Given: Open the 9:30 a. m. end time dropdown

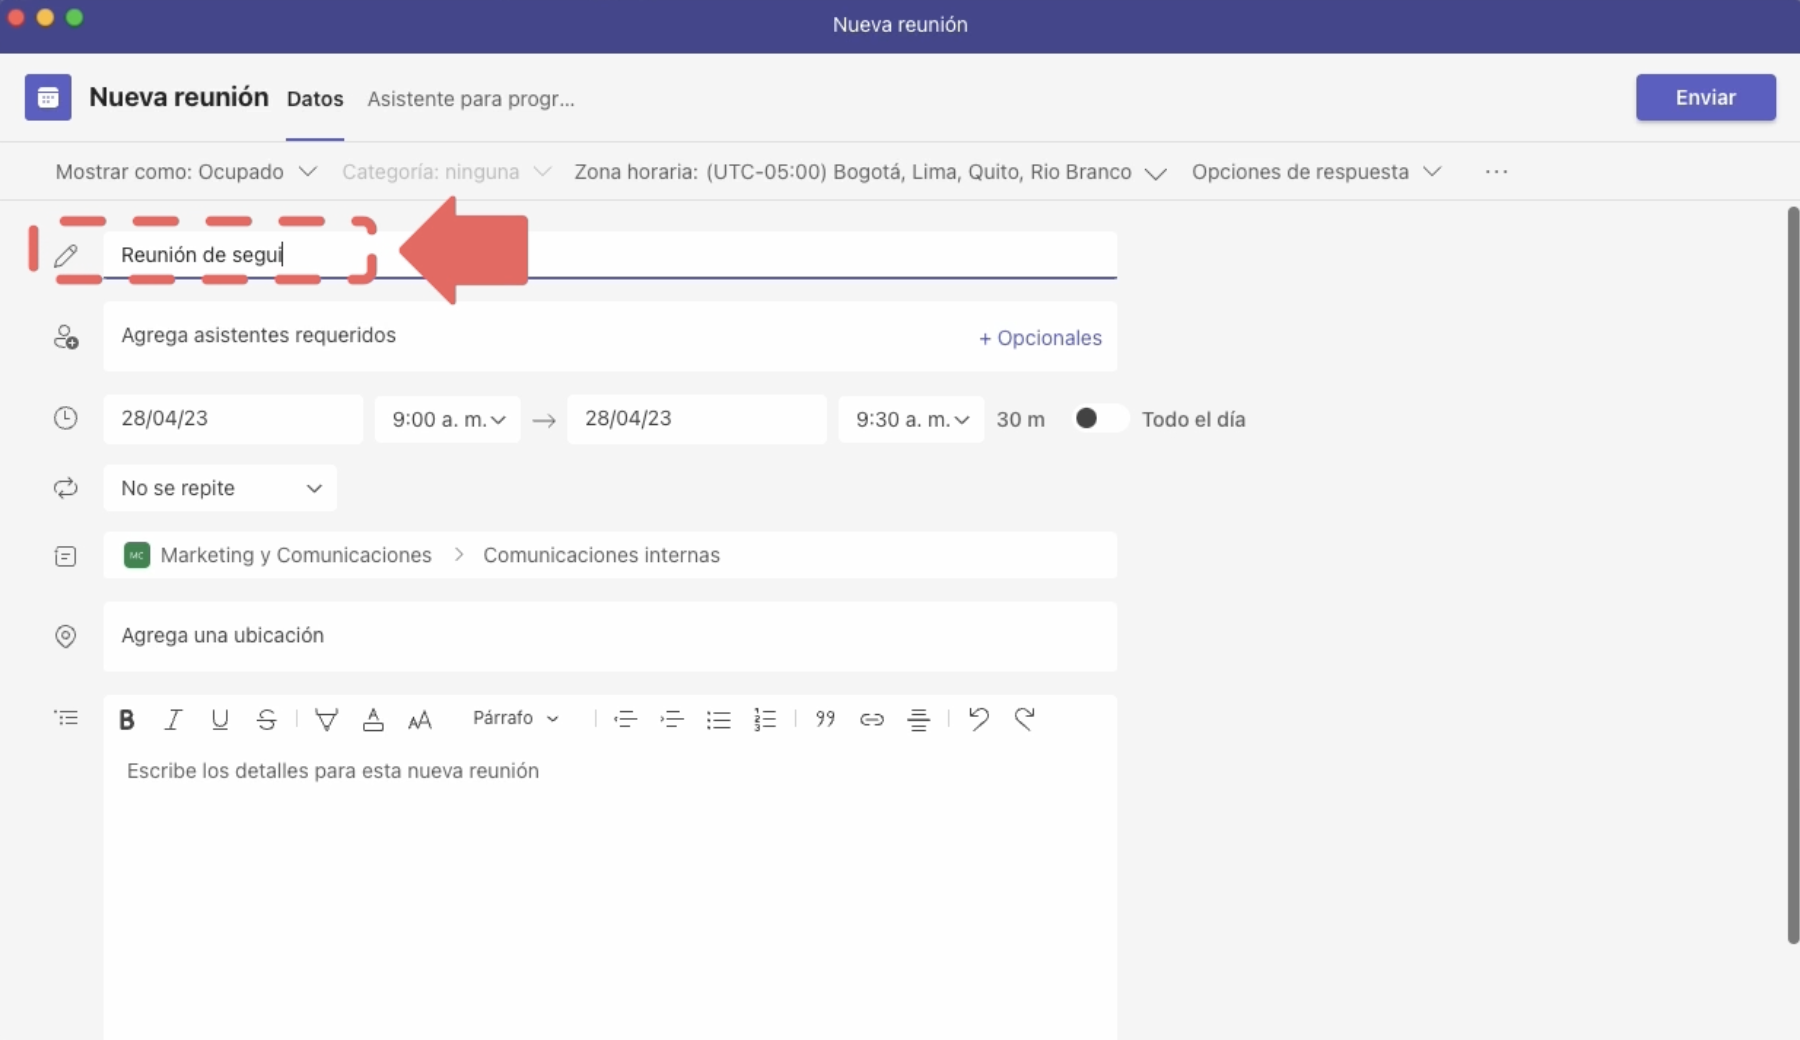Looking at the screenshot, I should pyautogui.click(x=911, y=419).
